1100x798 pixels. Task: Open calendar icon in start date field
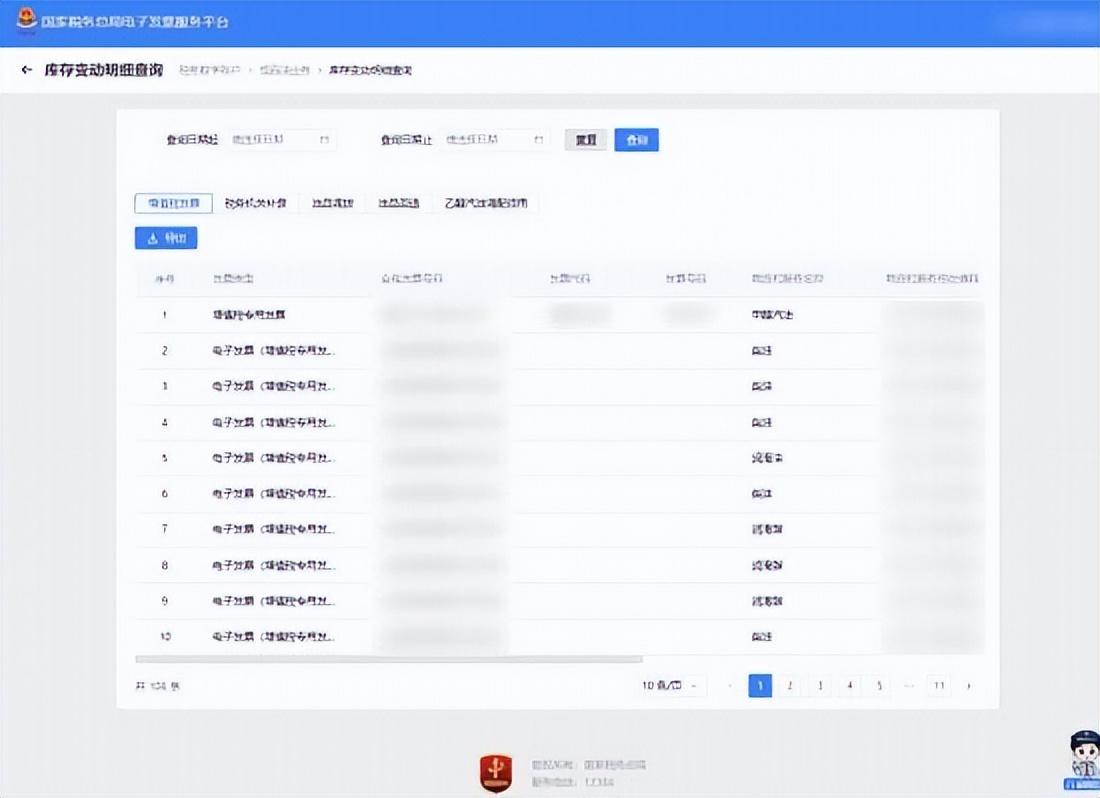point(324,140)
